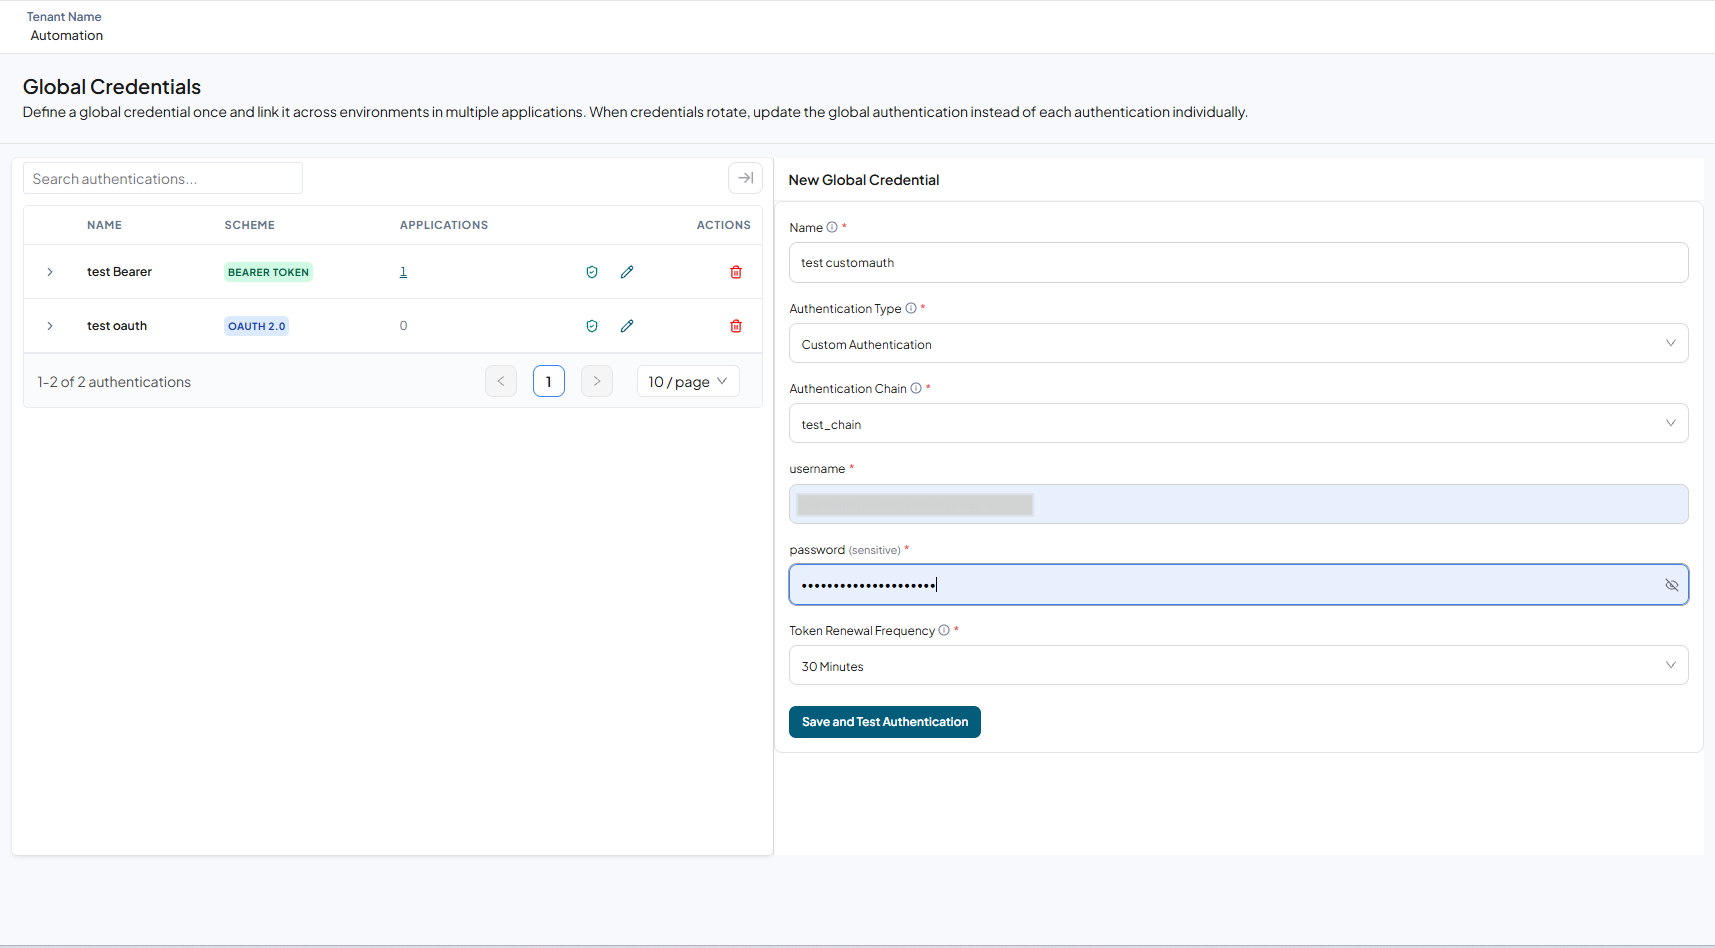This screenshot has height=948, width=1715.
Task: Click the BEARER TOKEN scheme tag
Action: [x=268, y=272]
